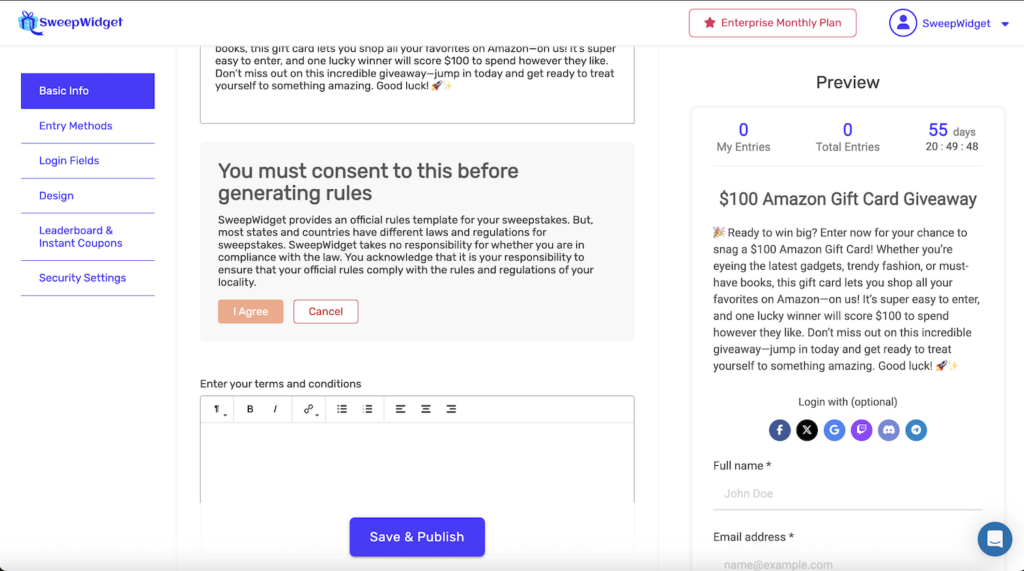Center-align the terms text

pyautogui.click(x=426, y=409)
